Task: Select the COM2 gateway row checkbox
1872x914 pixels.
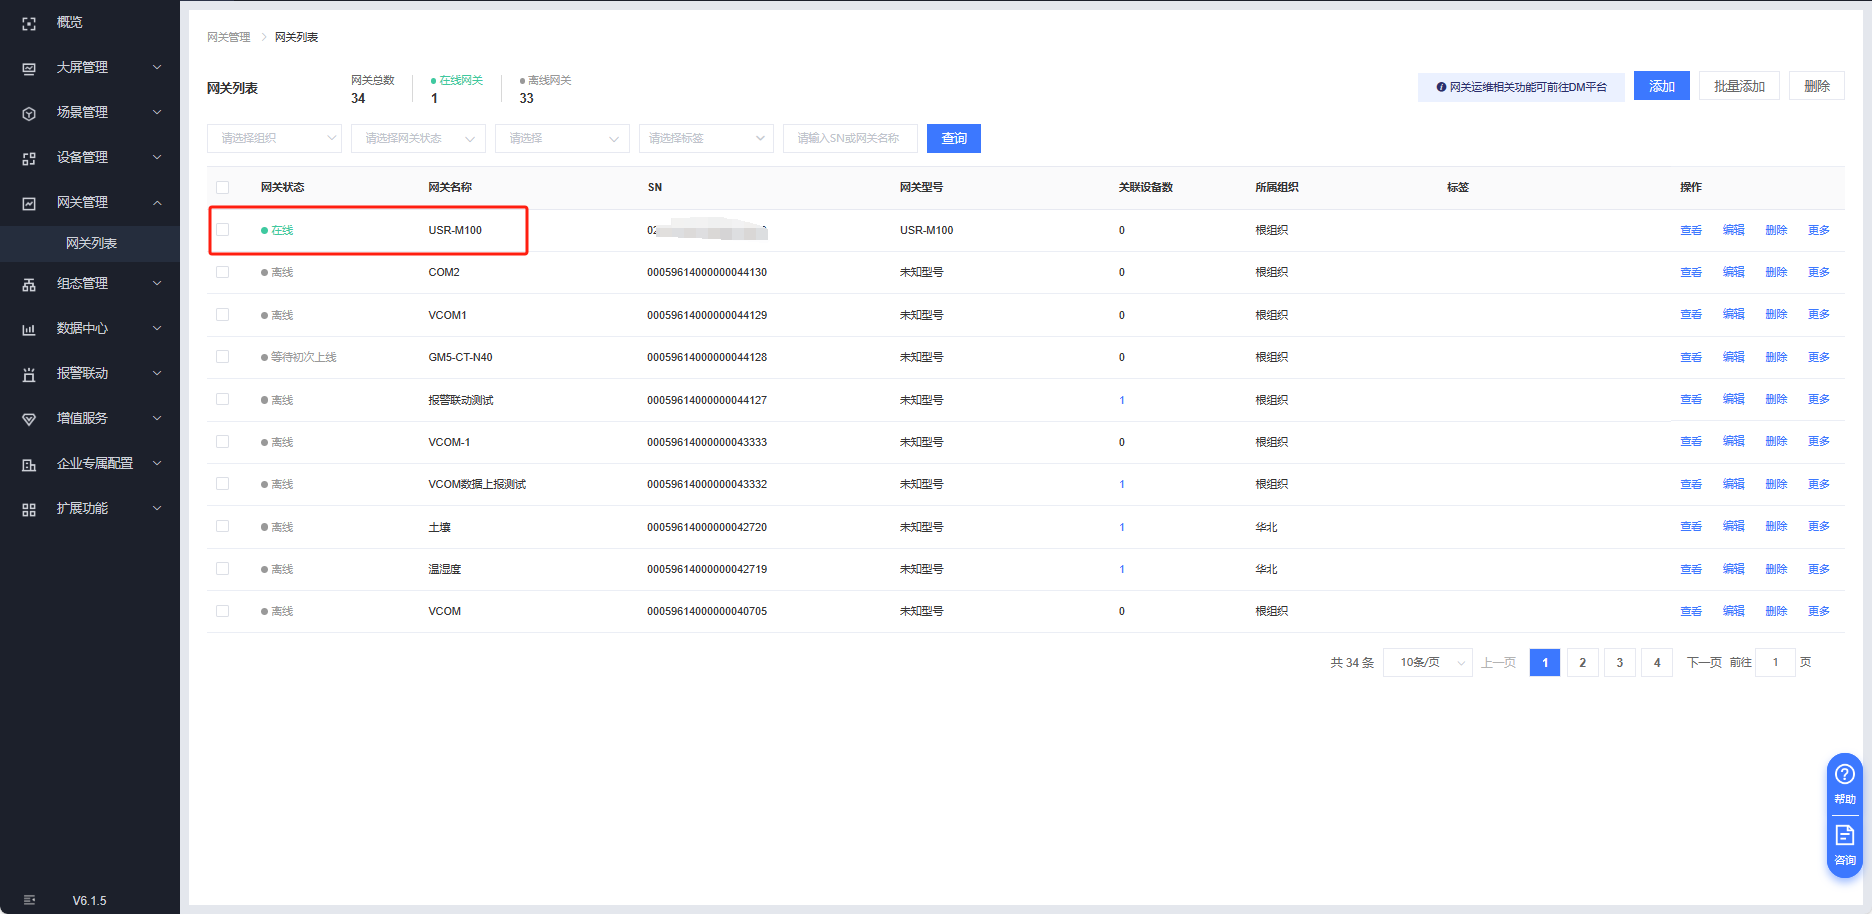Action: coord(222,272)
